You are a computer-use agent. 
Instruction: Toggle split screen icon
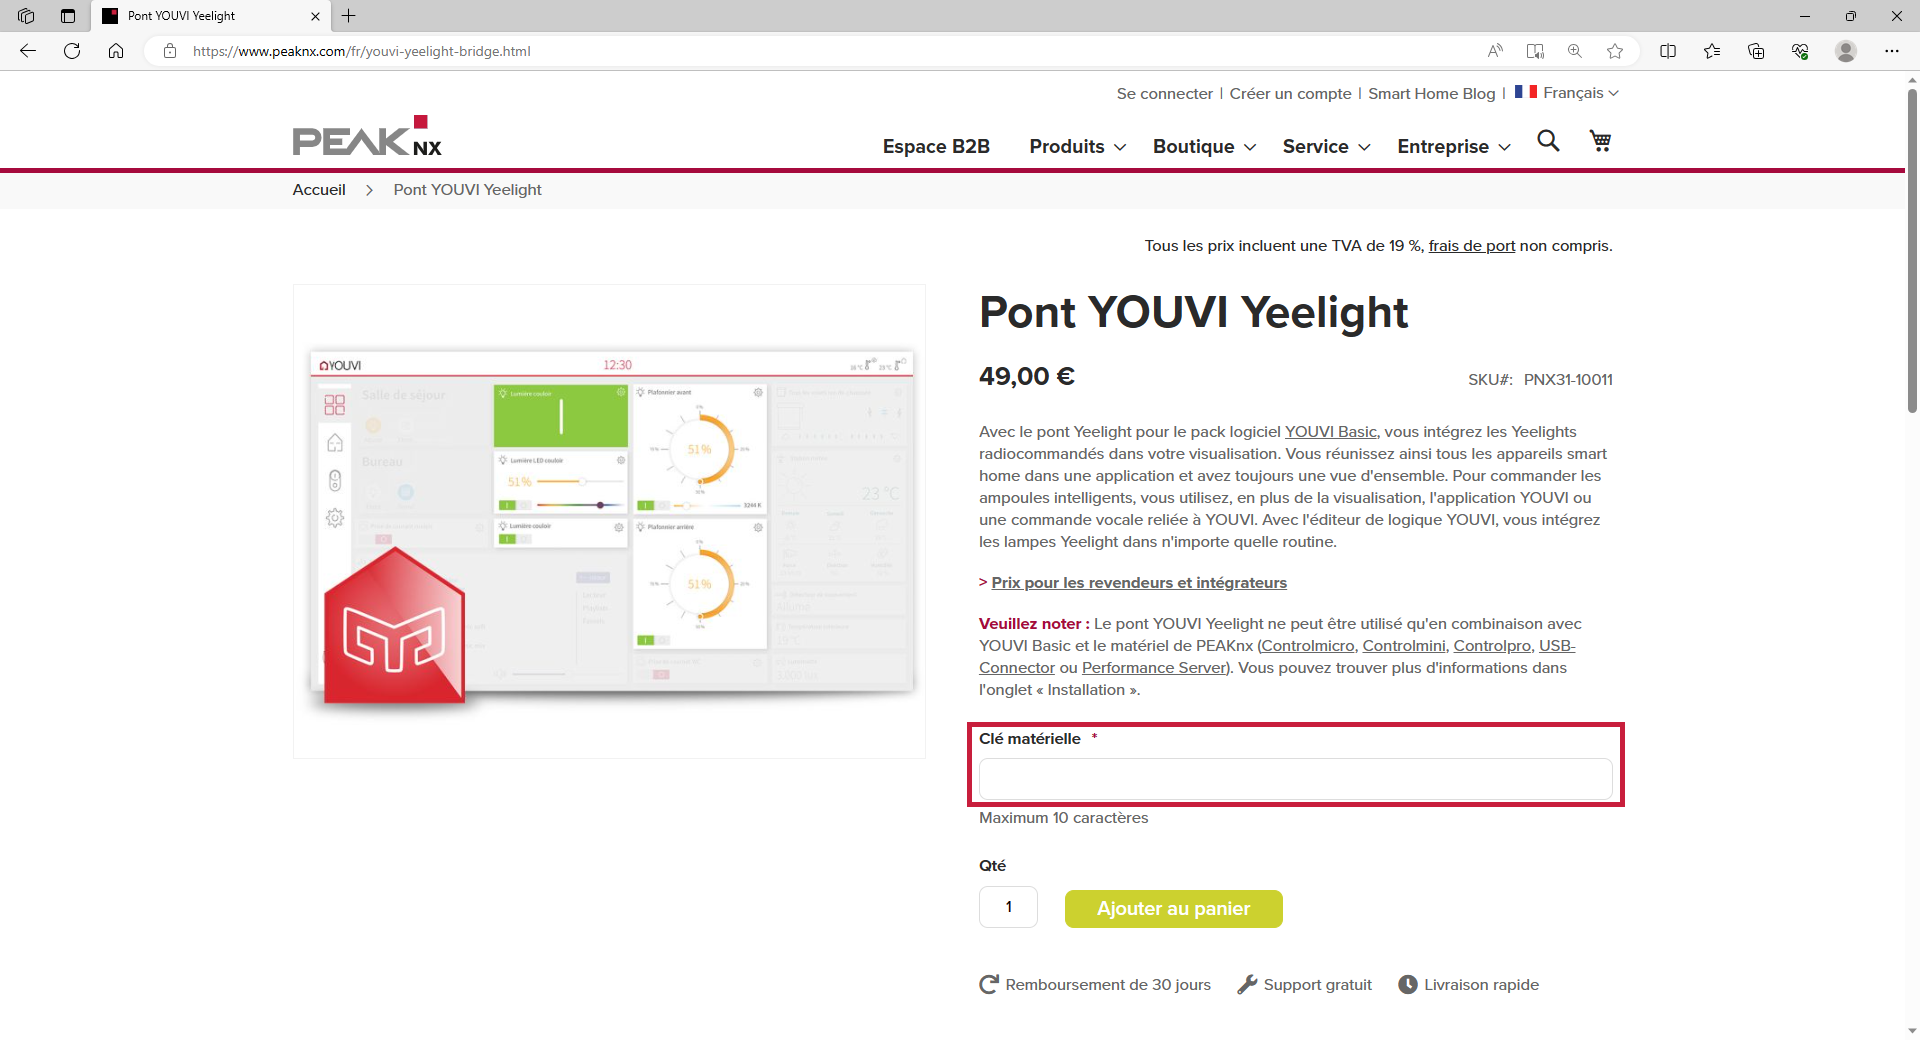pyautogui.click(x=1668, y=51)
